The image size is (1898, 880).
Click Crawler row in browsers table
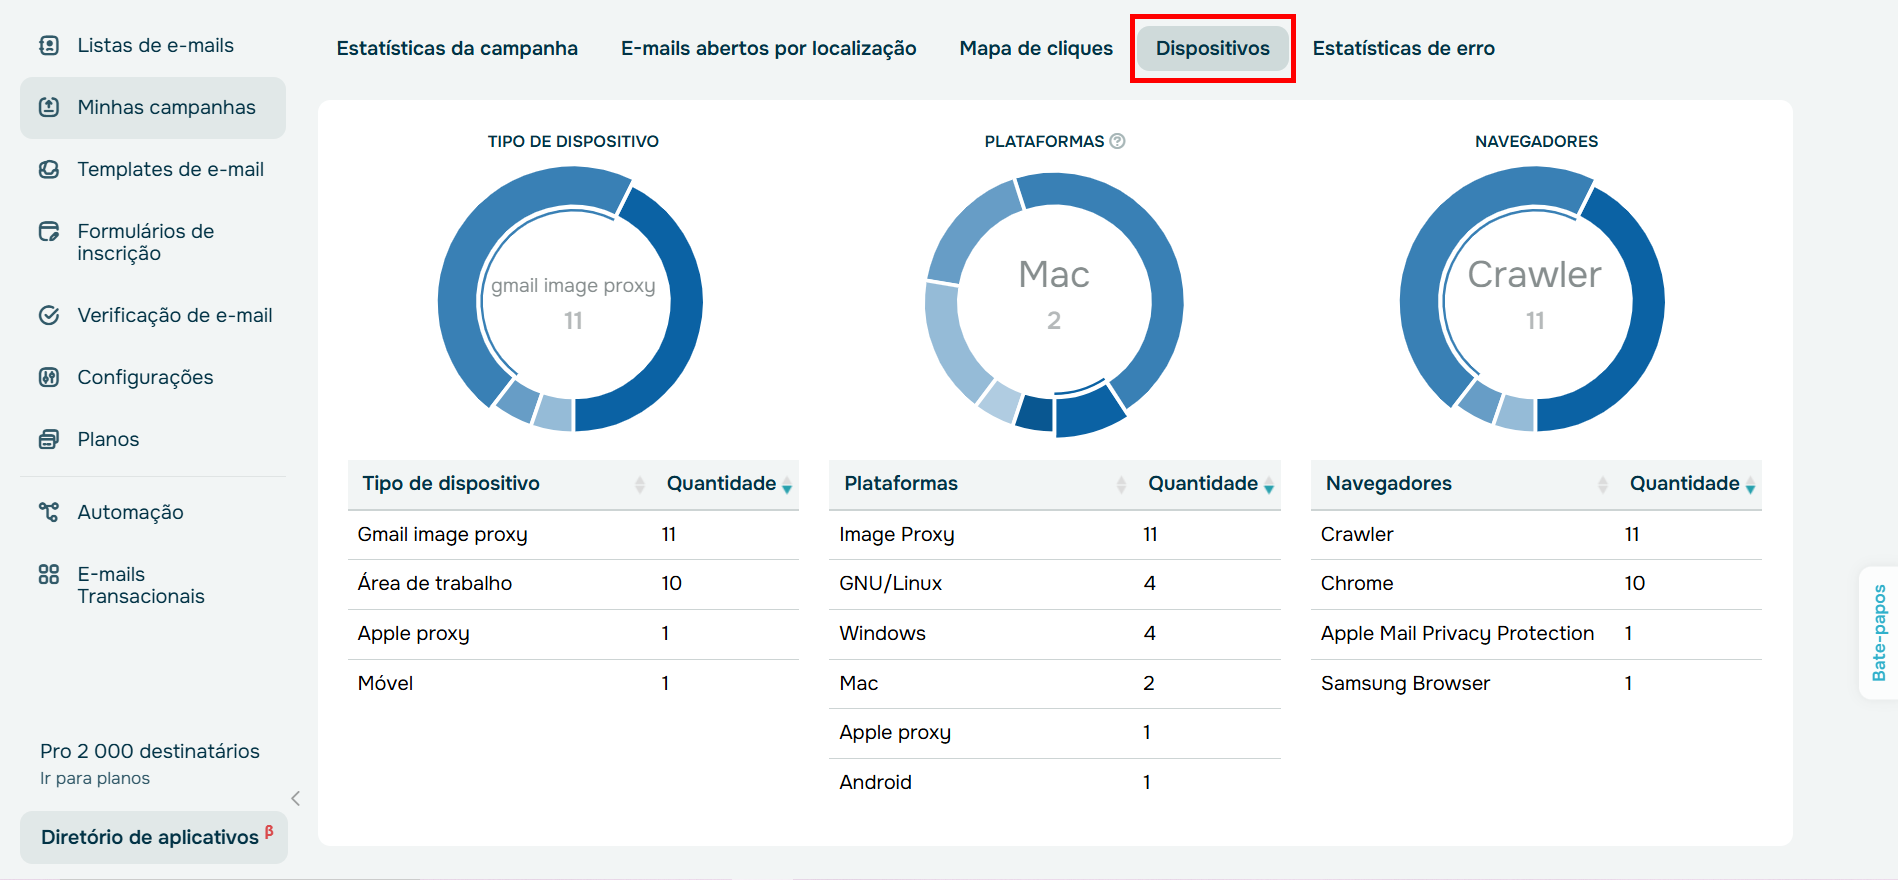click(x=1536, y=535)
